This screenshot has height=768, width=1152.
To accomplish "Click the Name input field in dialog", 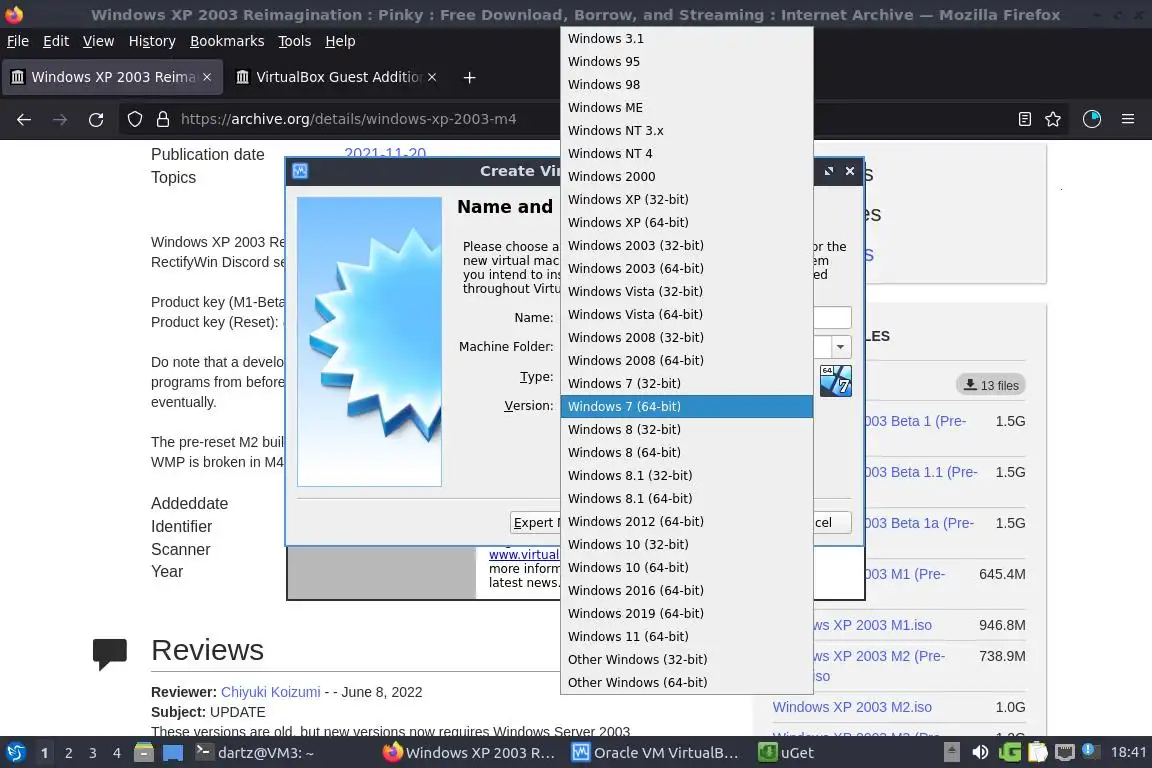I will pos(832,317).
